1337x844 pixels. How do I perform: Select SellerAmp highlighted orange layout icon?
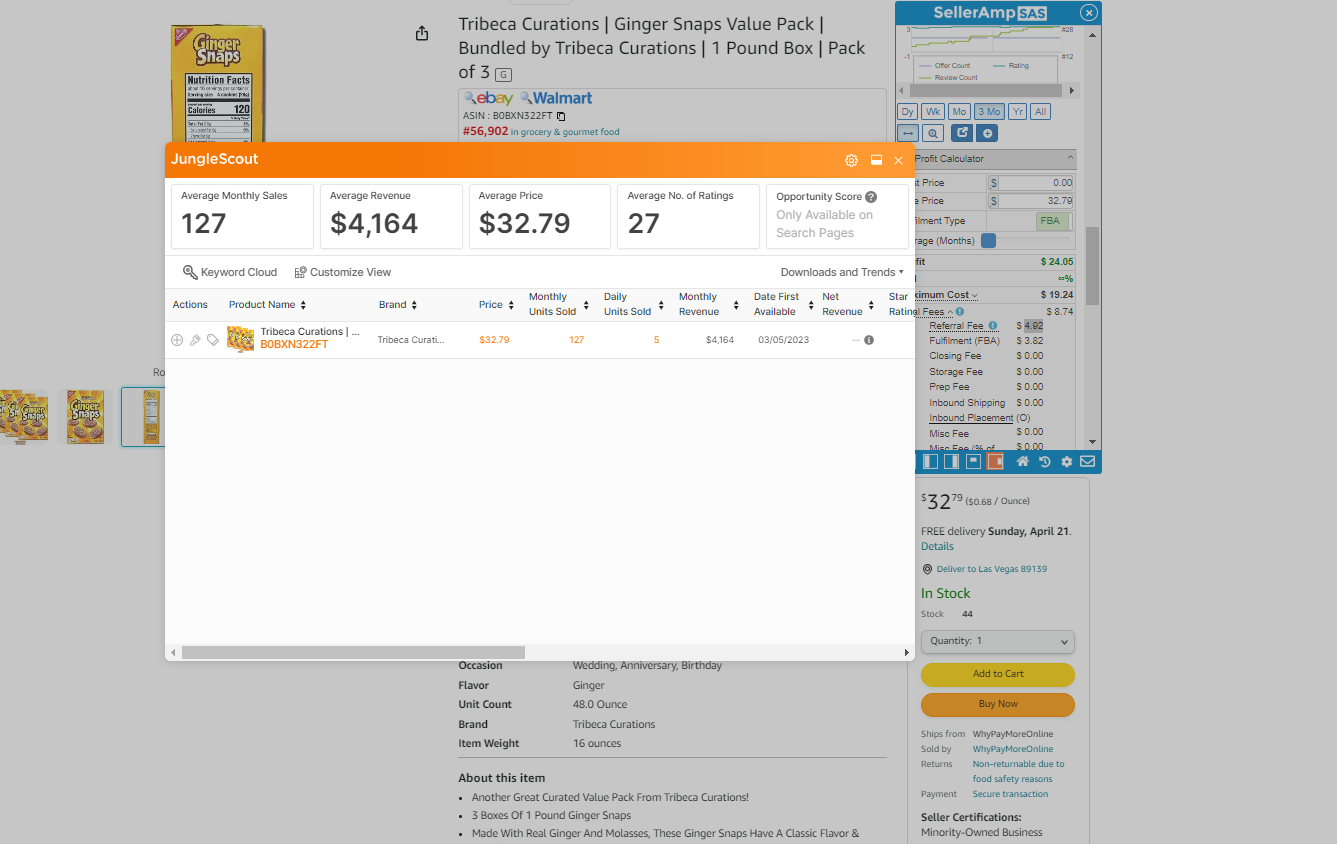tap(995, 461)
